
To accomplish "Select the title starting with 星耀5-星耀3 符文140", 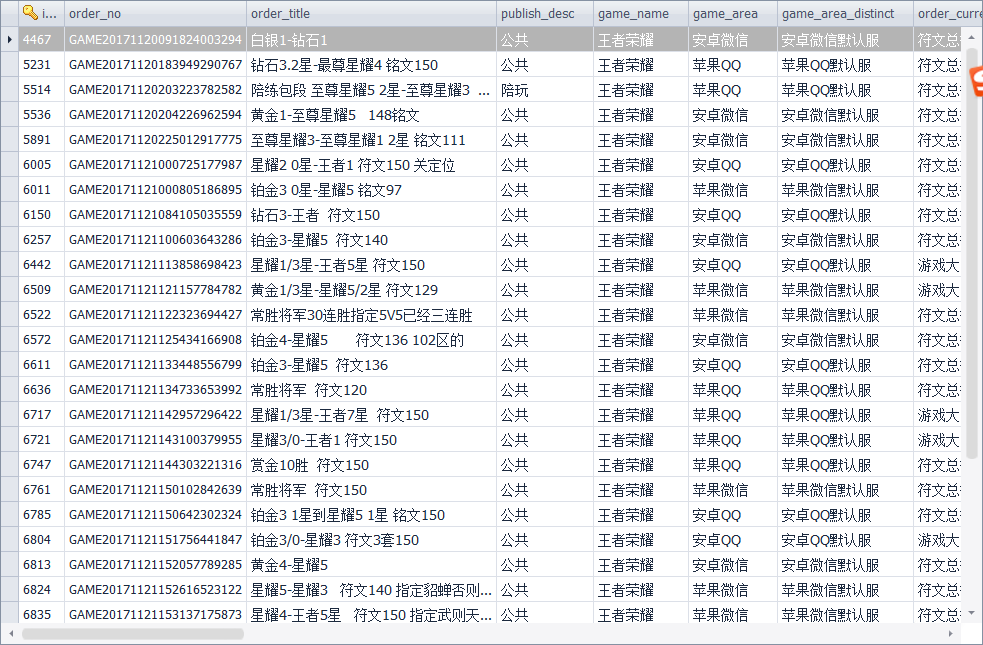I will tap(371, 590).
